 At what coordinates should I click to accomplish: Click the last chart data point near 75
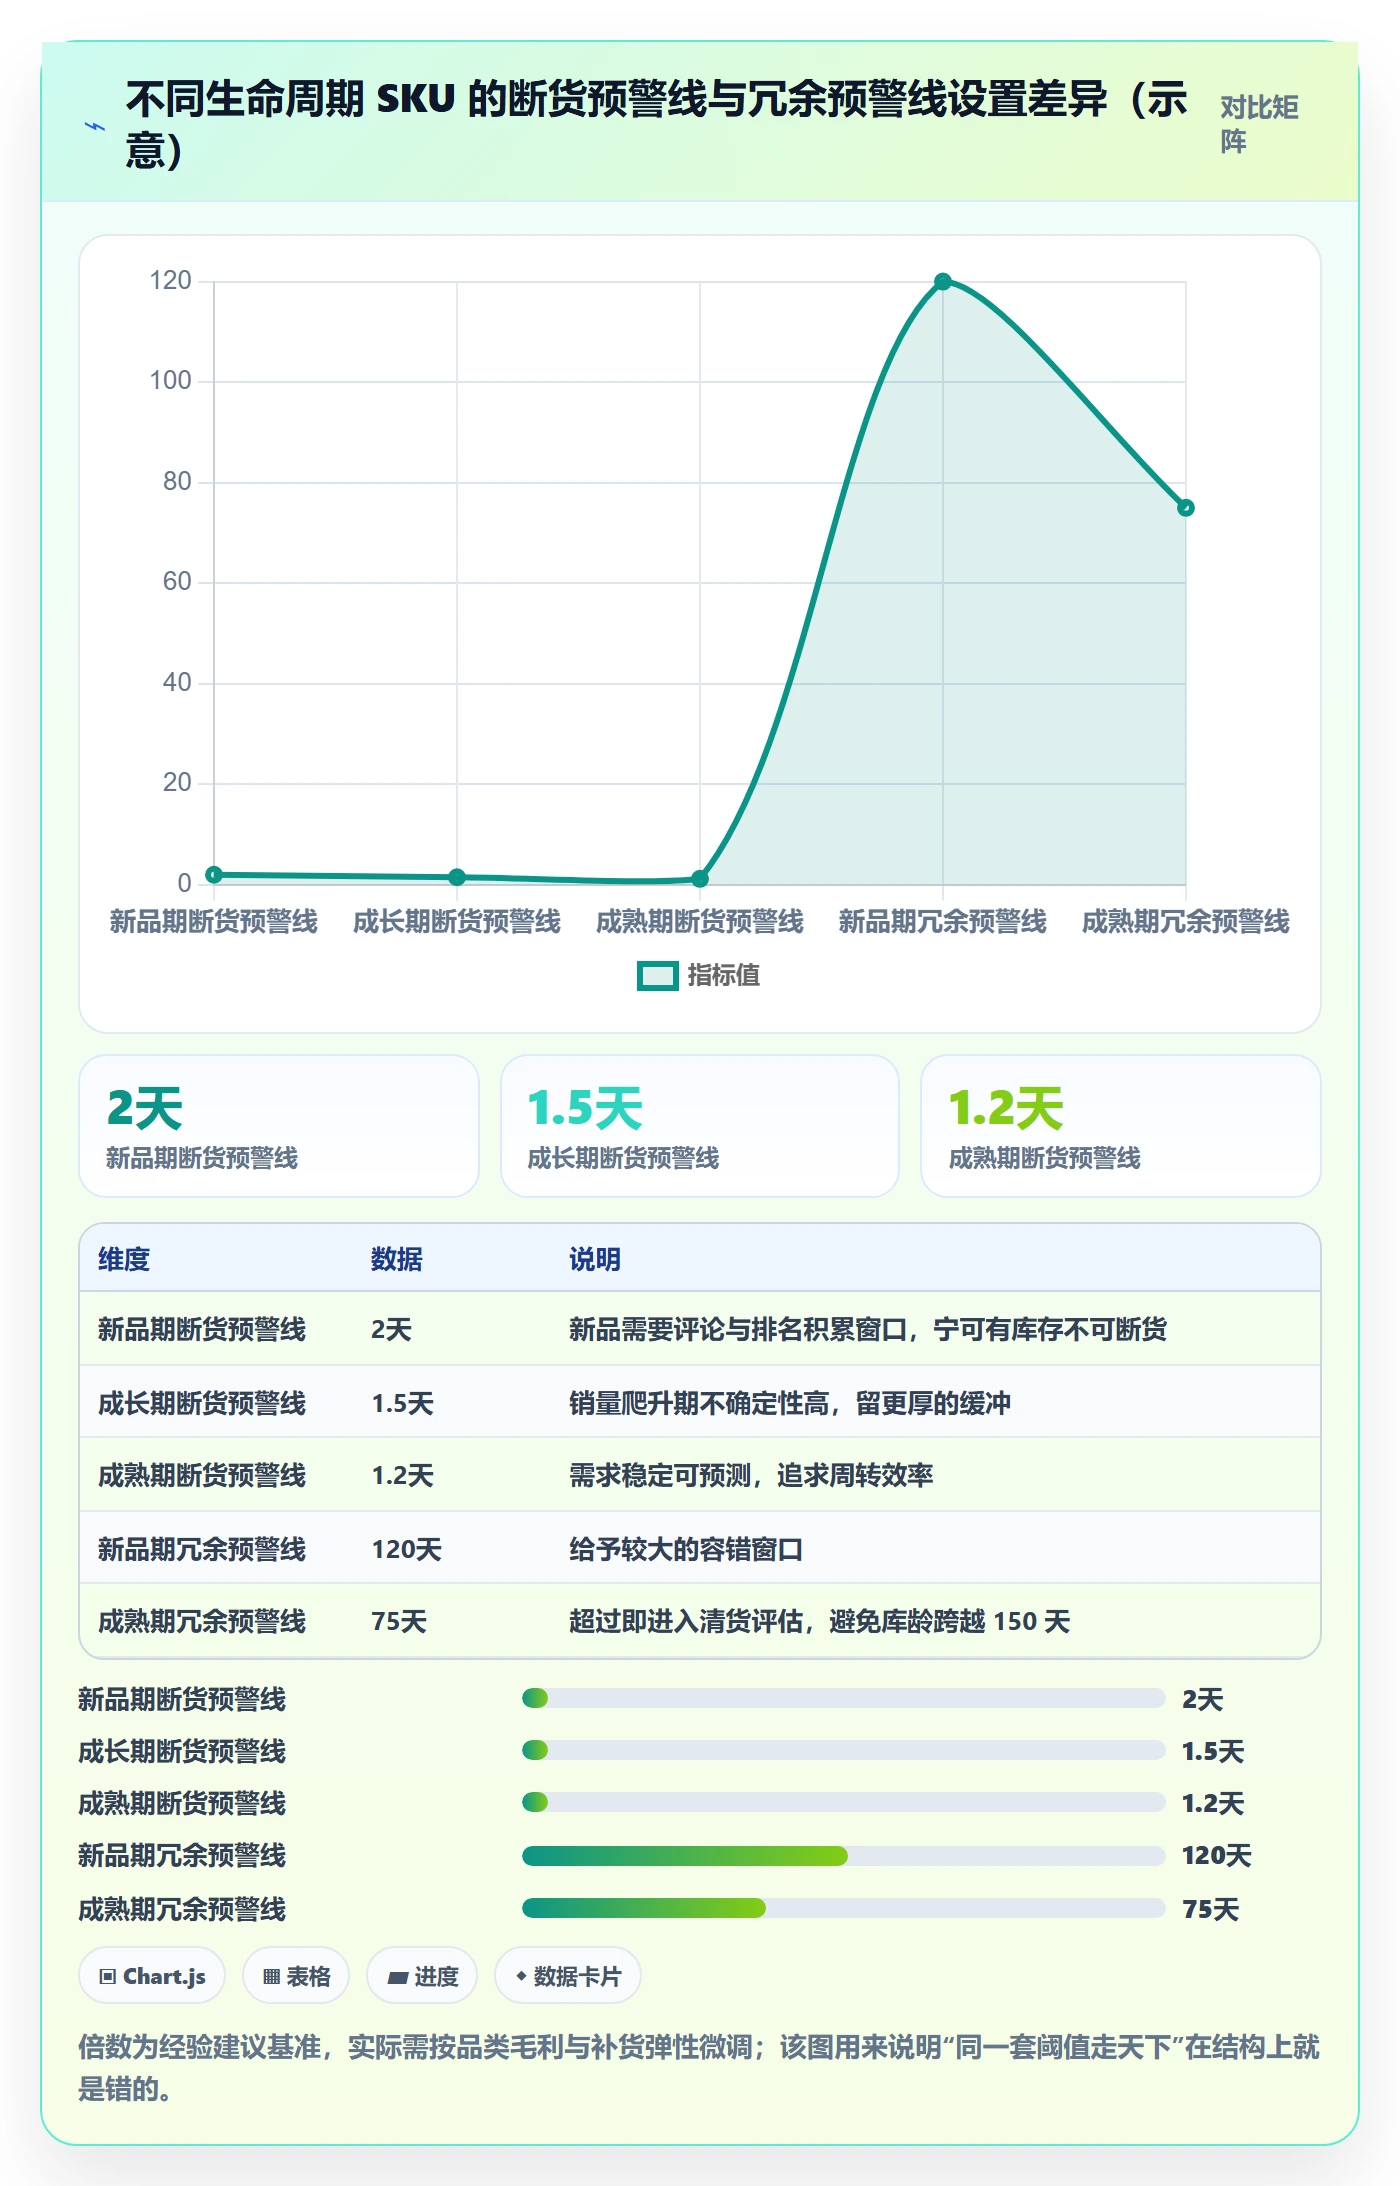pyautogui.click(x=1185, y=508)
